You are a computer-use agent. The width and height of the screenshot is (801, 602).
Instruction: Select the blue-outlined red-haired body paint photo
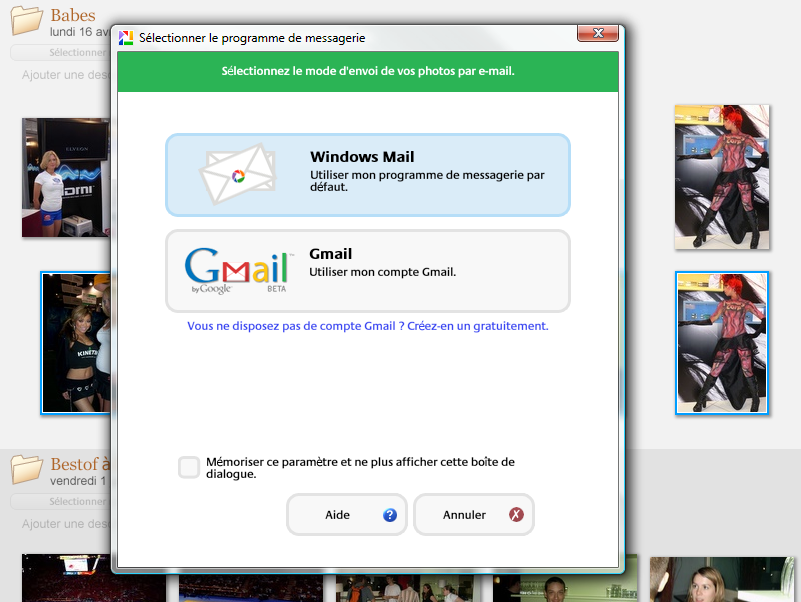[x=722, y=343]
